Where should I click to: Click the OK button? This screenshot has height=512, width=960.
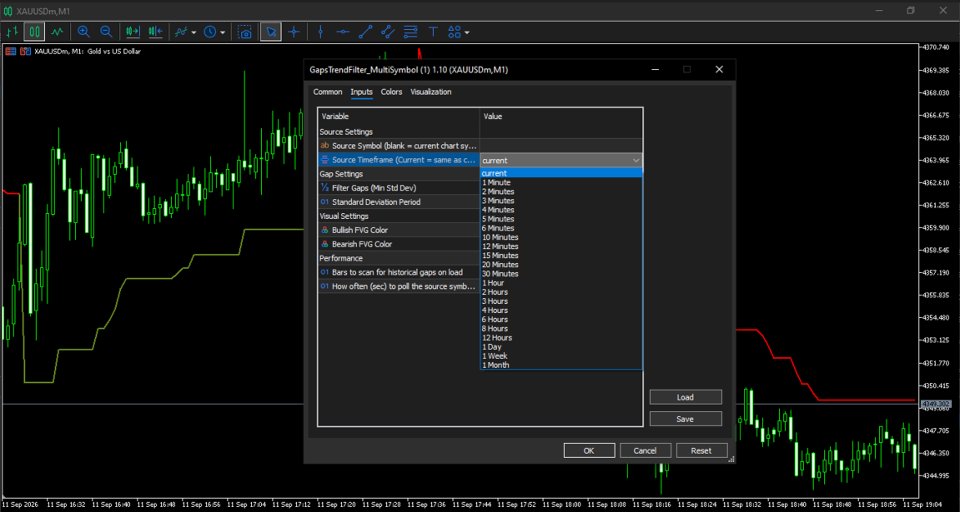(x=589, y=451)
